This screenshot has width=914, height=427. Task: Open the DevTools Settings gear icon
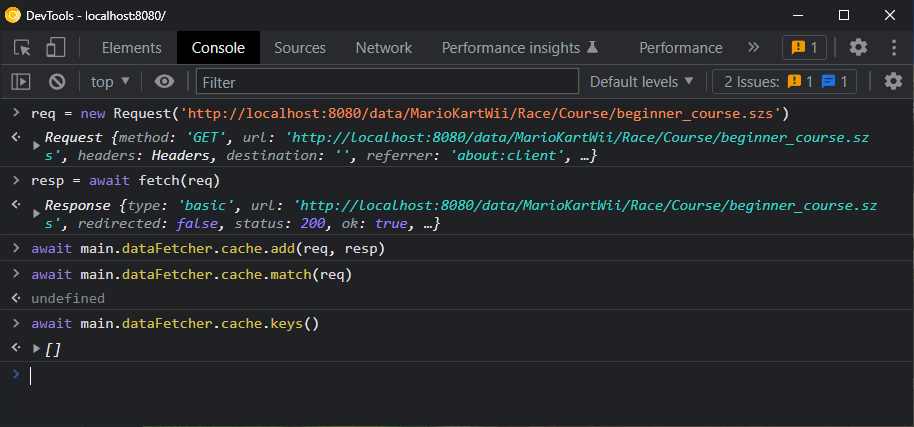click(x=858, y=48)
